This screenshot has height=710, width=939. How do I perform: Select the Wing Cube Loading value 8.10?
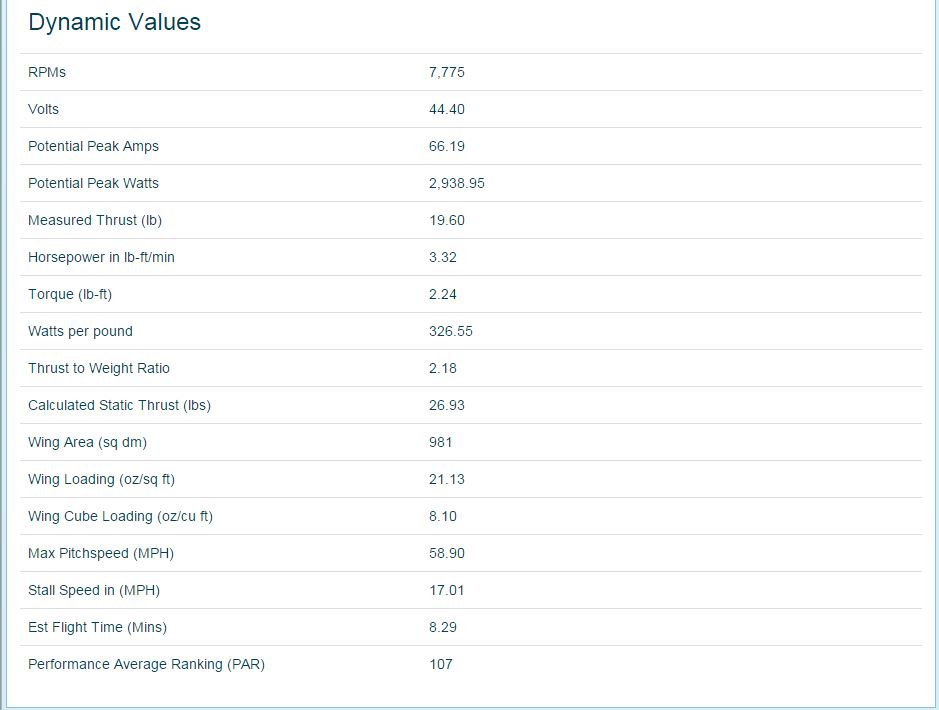click(443, 517)
